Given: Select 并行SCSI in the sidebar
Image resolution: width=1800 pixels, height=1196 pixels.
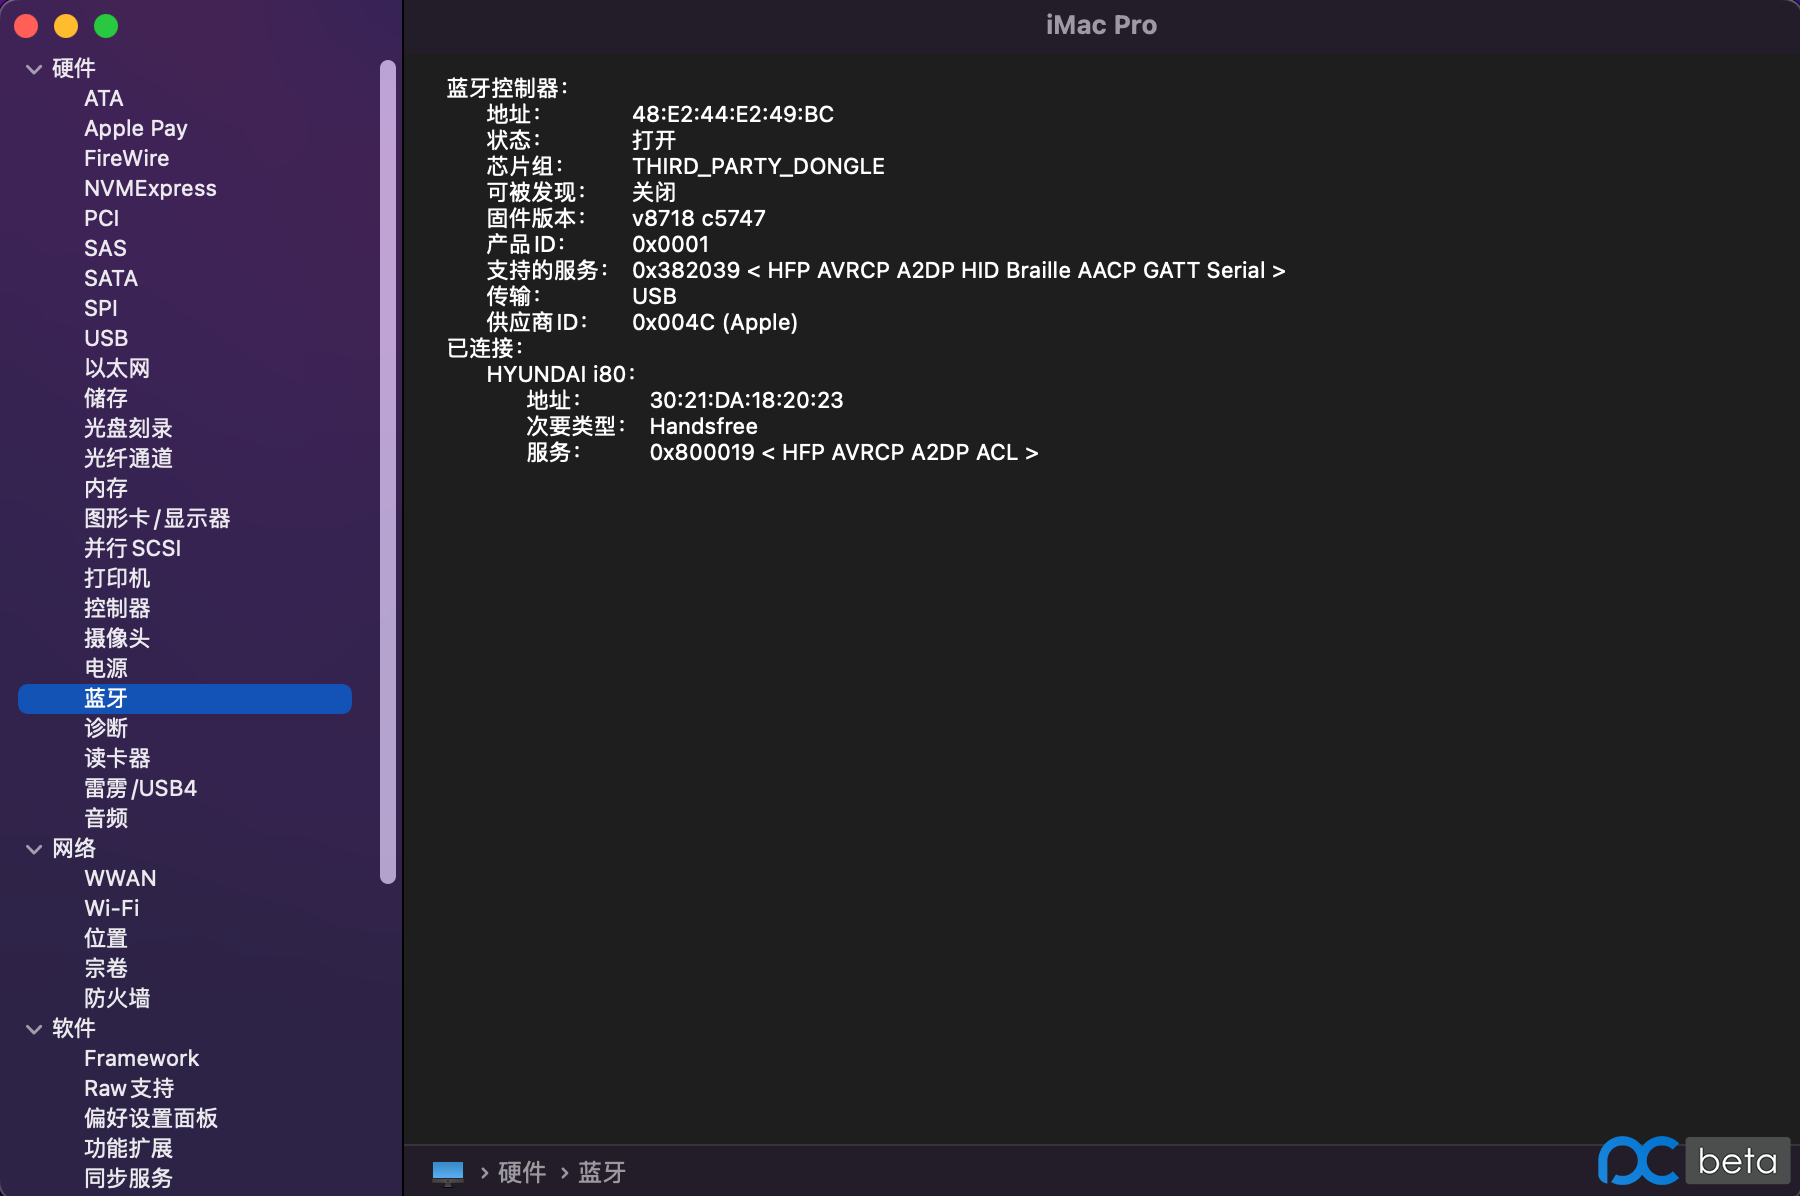Looking at the screenshot, I should coord(133,548).
